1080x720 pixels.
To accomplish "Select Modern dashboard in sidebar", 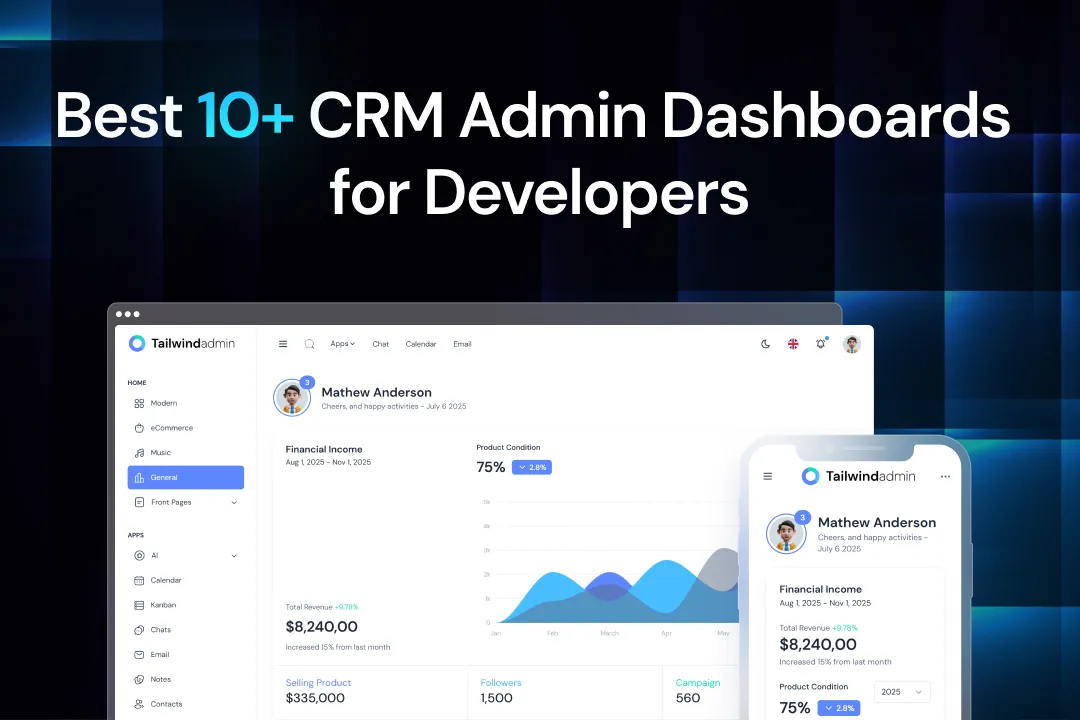I will point(163,403).
